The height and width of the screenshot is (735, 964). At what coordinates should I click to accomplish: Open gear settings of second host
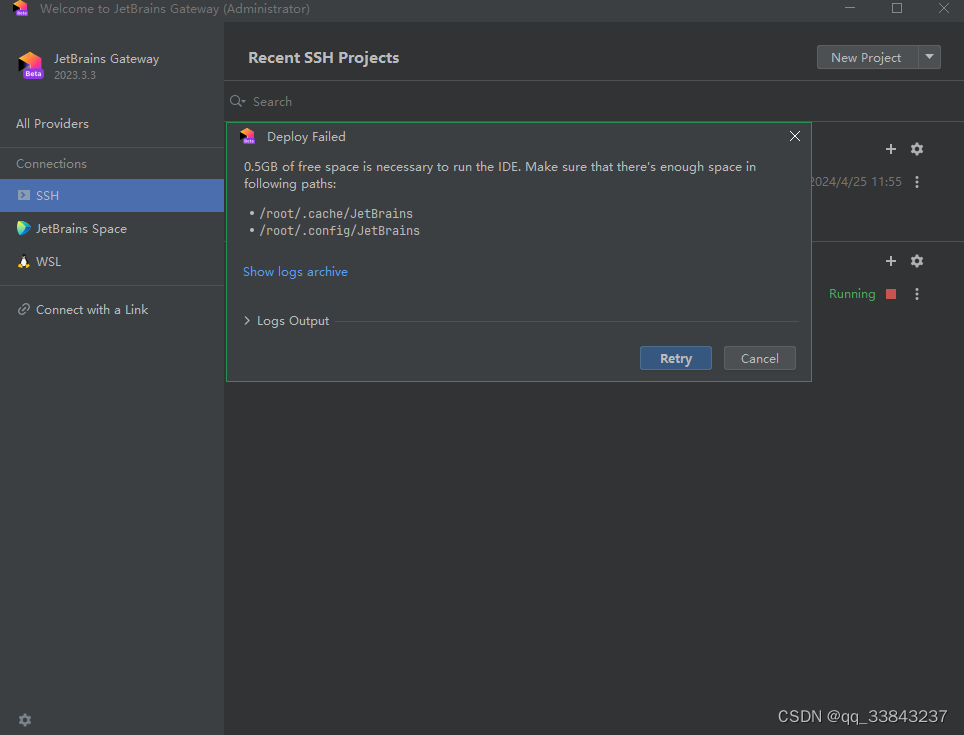tap(917, 261)
